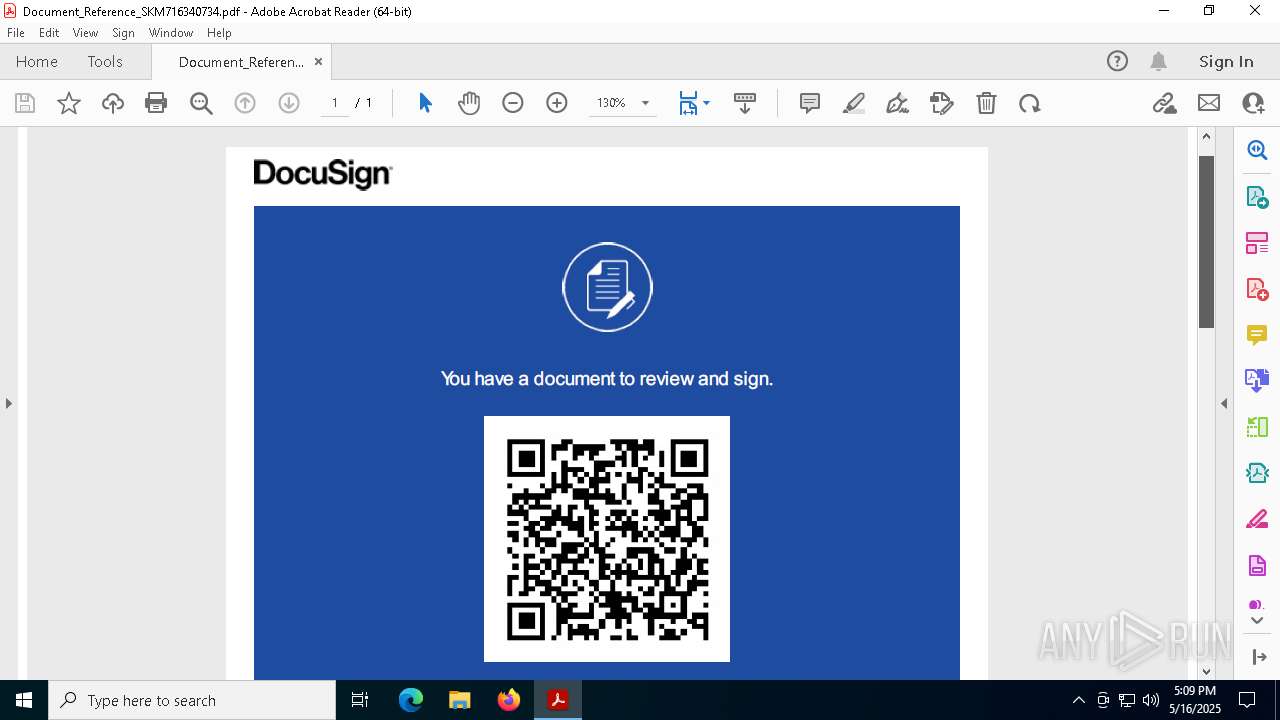Open Combine Files tool in right pane
Image resolution: width=1280 pixels, height=720 pixels.
pyautogui.click(x=1257, y=381)
